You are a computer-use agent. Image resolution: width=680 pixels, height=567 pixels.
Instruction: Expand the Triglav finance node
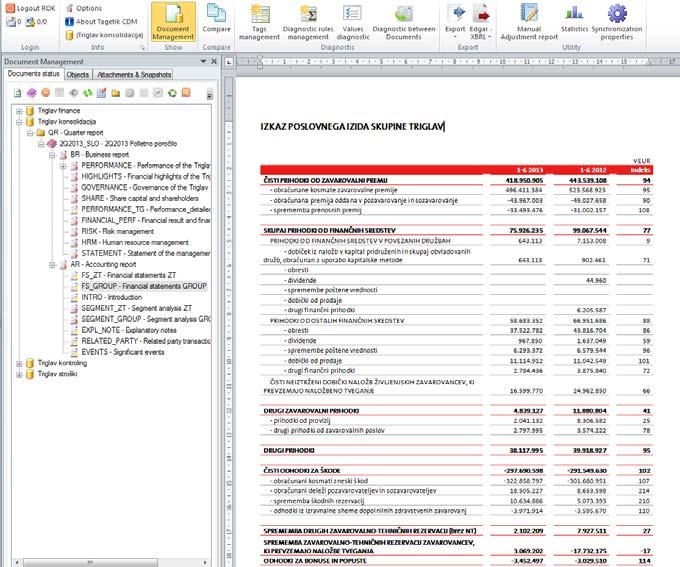tap(19, 111)
